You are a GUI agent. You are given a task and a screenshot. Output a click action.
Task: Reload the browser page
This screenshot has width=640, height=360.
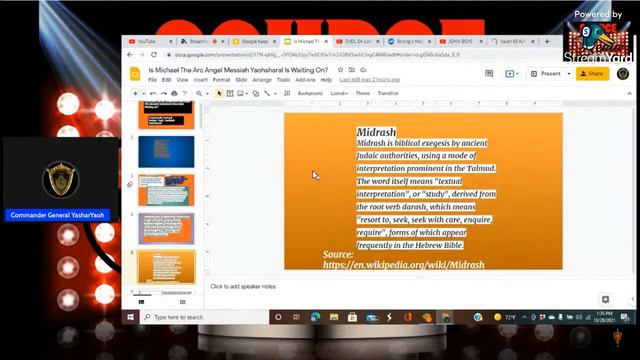(154, 55)
